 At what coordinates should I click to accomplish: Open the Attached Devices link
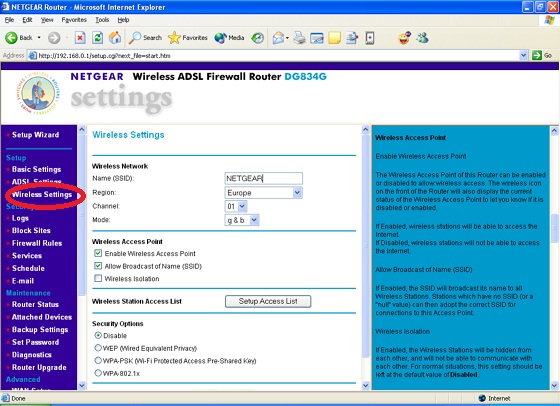[x=42, y=317]
